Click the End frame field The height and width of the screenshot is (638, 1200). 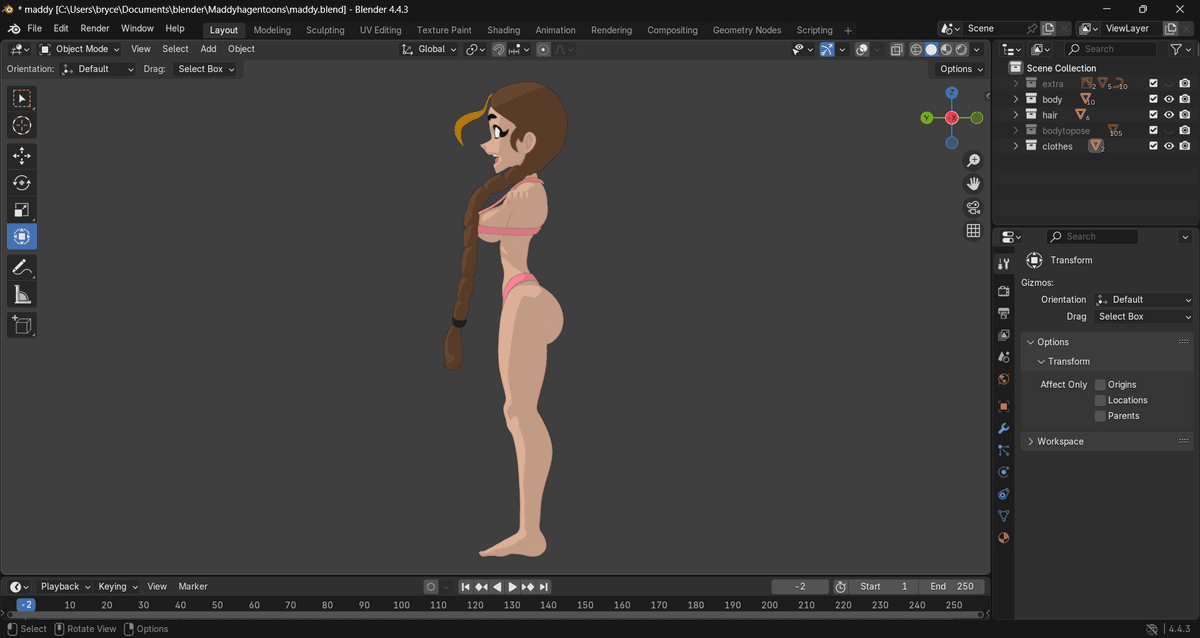(951, 587)
